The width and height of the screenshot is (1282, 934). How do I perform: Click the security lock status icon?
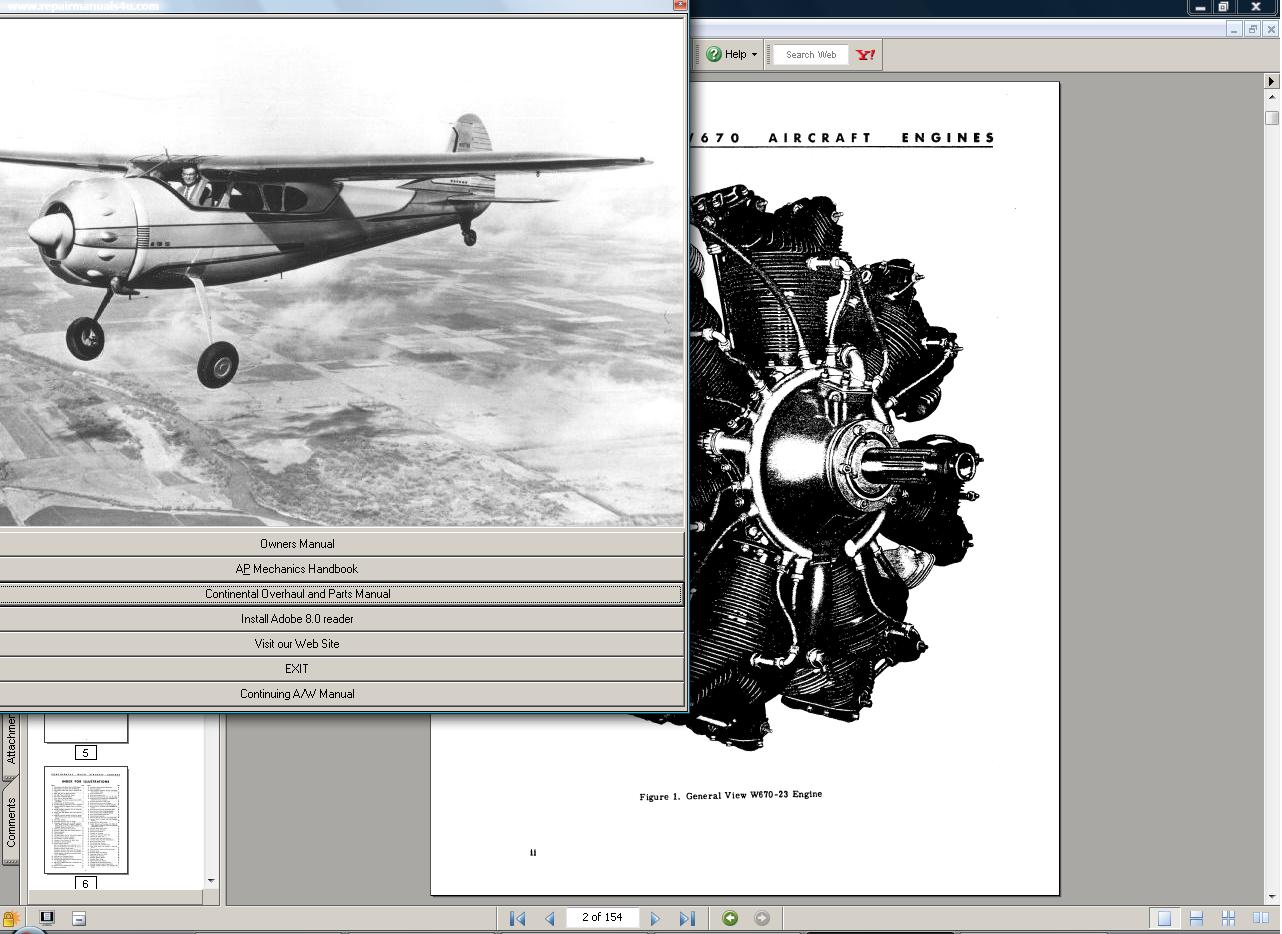tap(11, 917)
